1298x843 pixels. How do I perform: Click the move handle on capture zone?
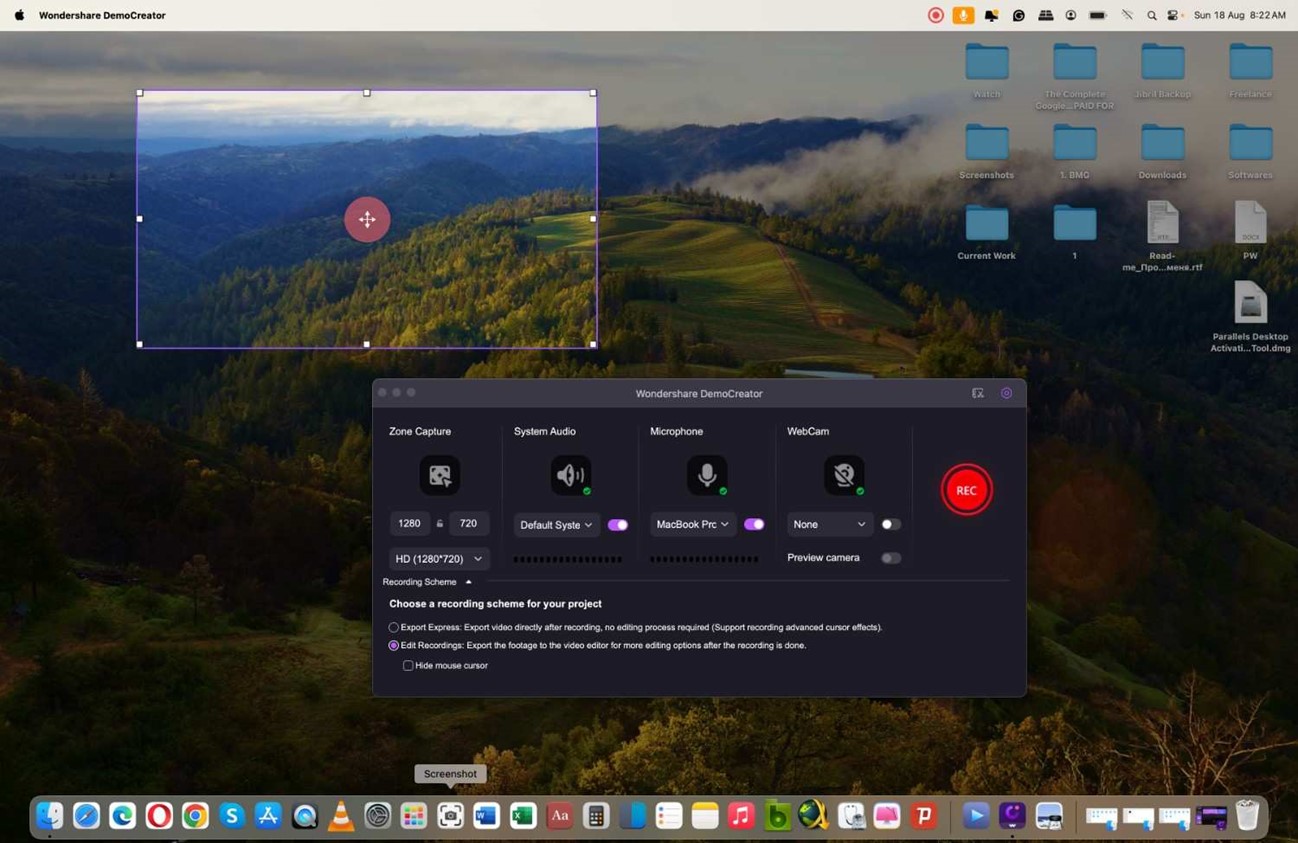tap(367, 219)
